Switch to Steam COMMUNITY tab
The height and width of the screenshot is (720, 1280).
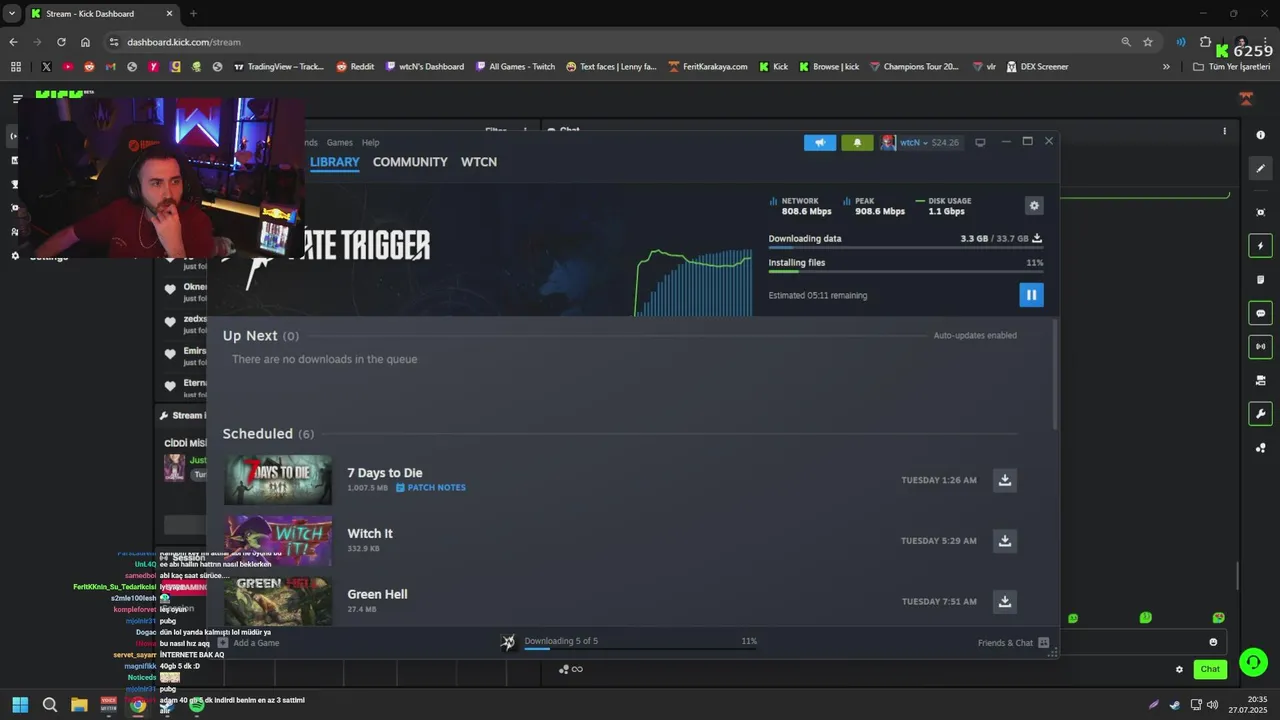point(410,162)
